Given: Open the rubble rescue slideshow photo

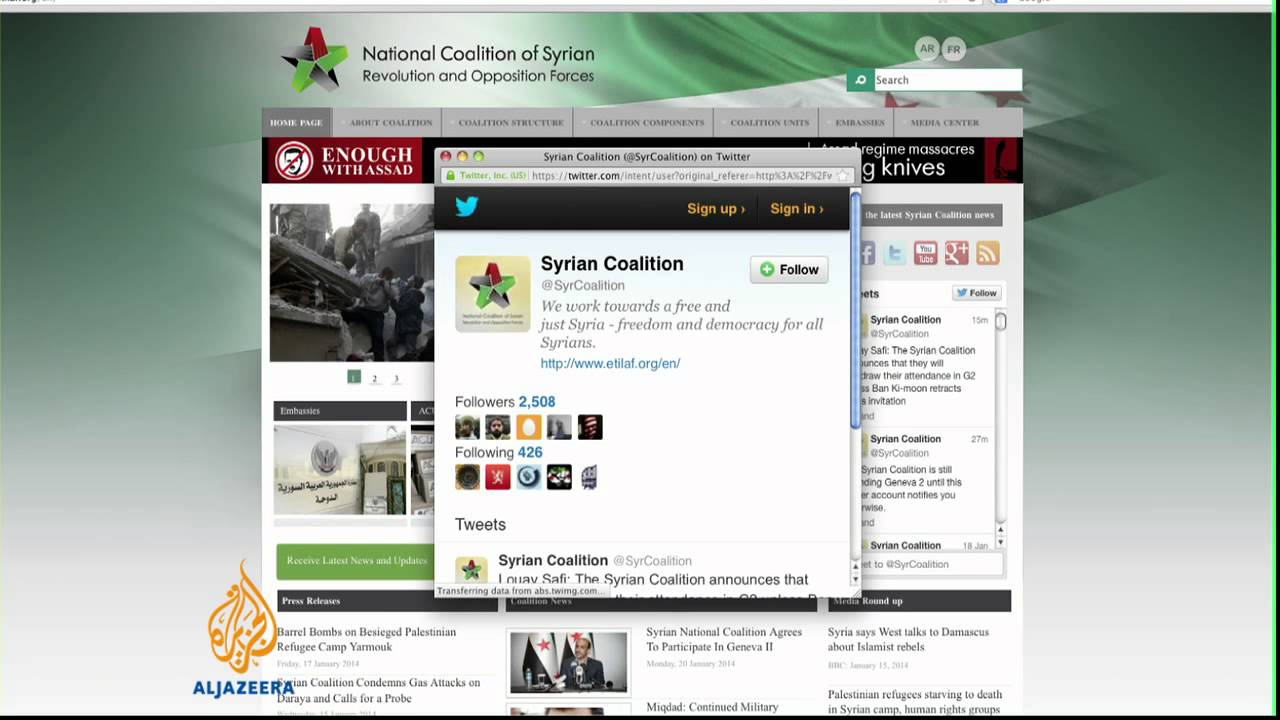Looking at the screenshot, I should coord(352,283).
